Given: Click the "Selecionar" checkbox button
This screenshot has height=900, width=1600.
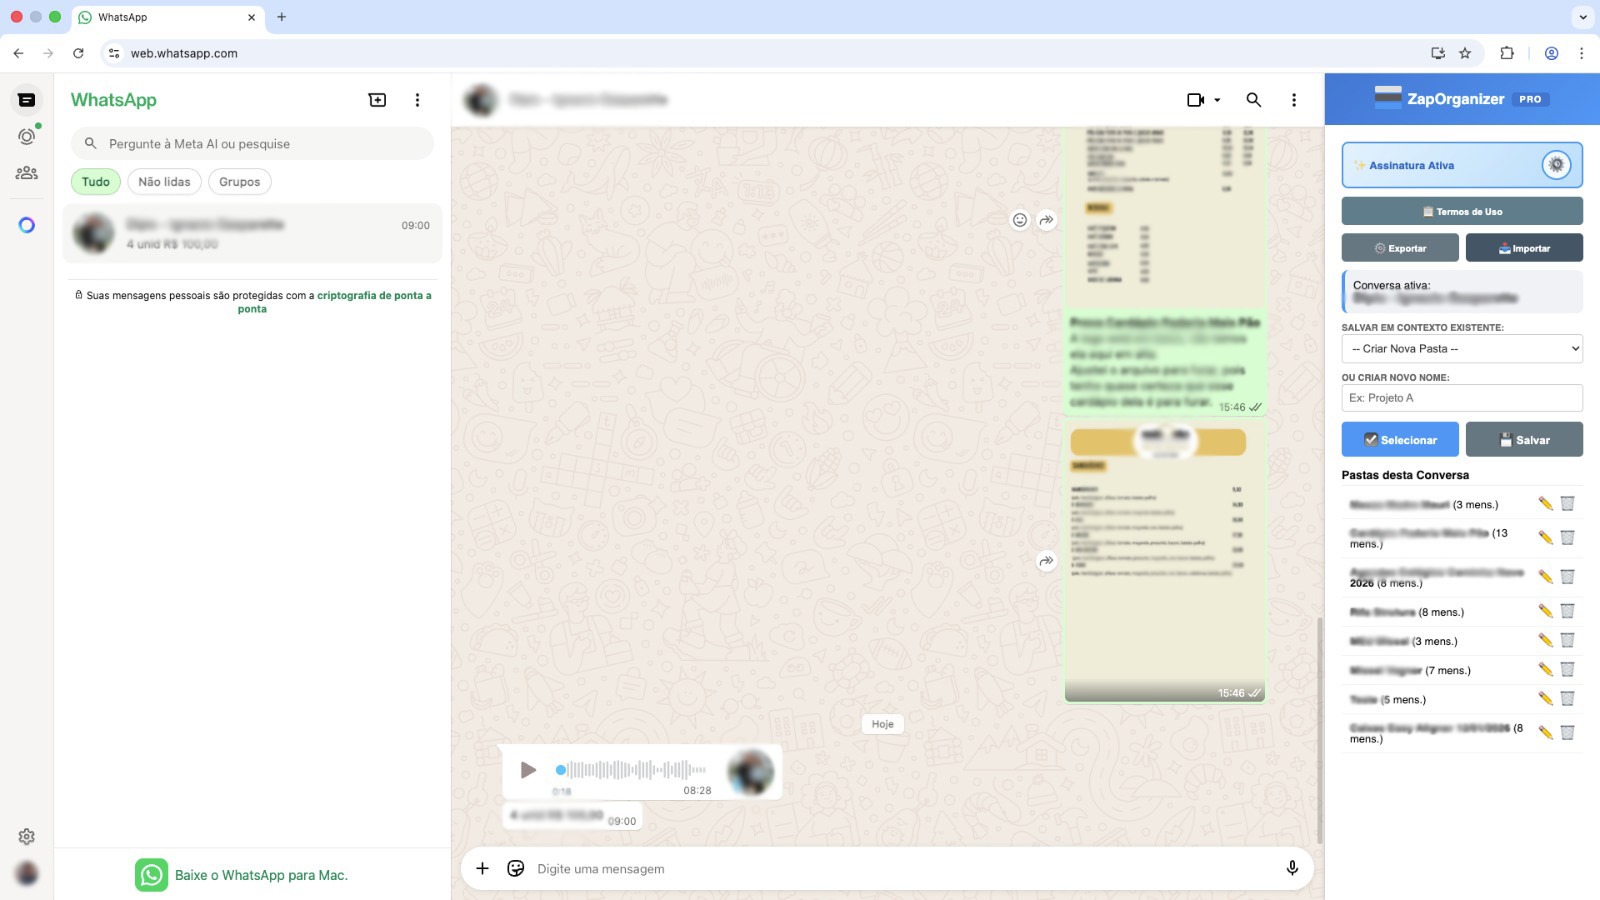Looking at the screenshot, I should click(1400, 439).
